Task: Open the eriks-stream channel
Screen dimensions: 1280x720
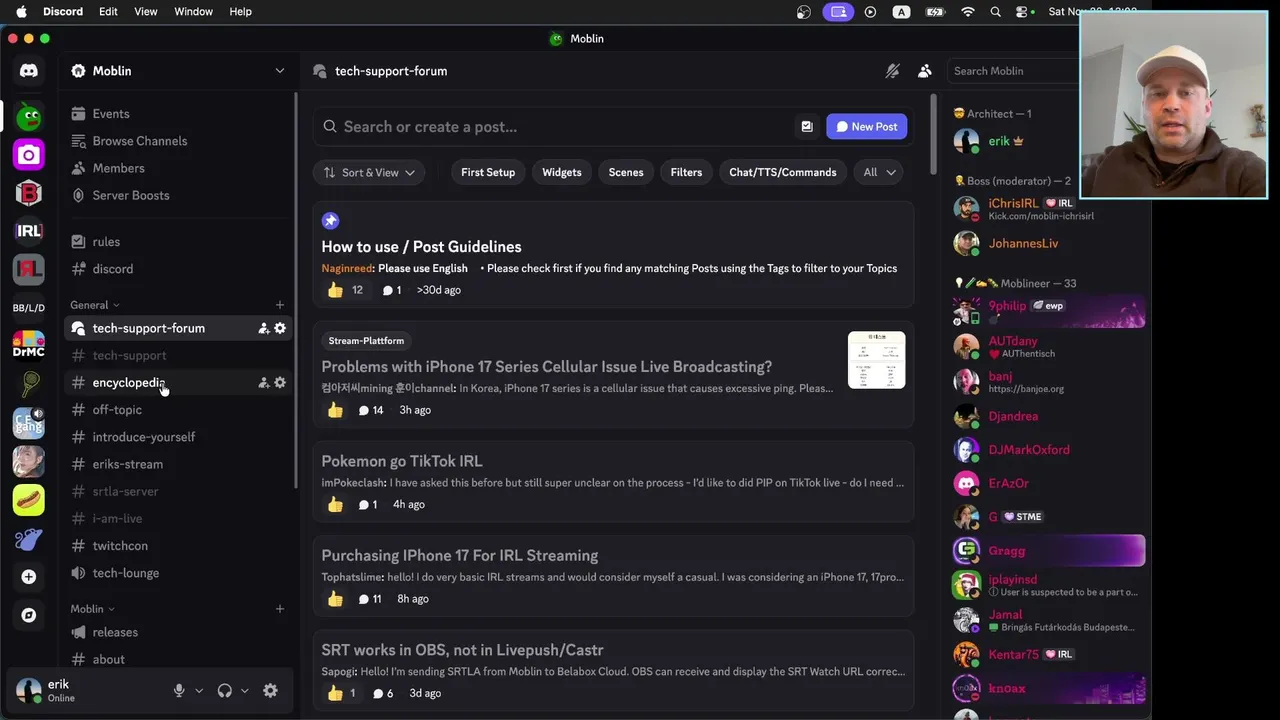Action: (x=177, y=464)
